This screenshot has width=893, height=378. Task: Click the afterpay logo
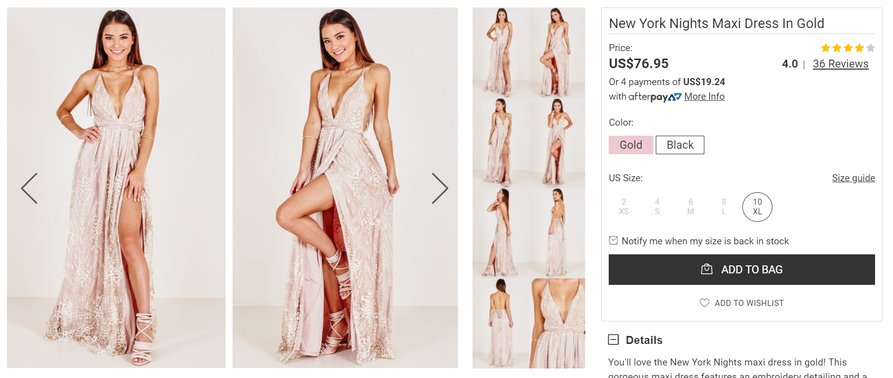tap(655, 97)
